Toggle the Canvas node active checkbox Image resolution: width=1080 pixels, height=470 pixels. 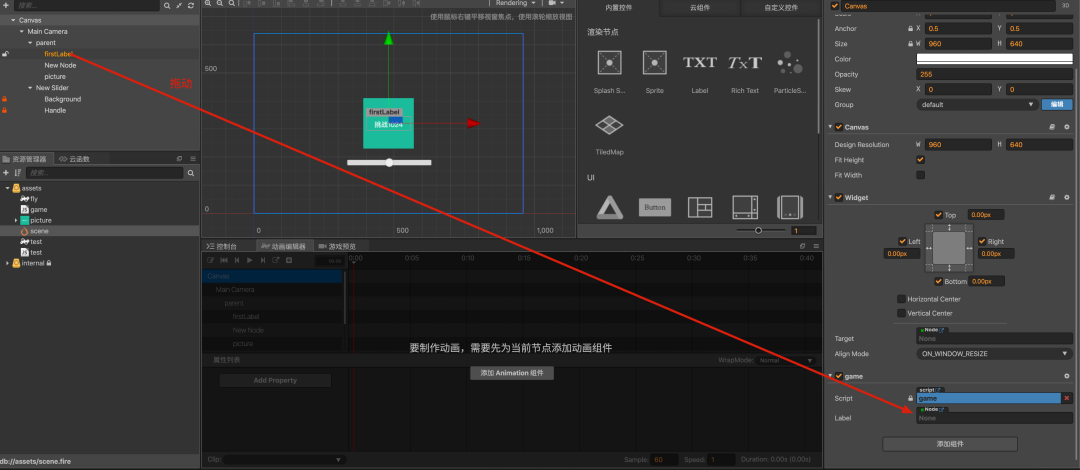tap(835, 6)
